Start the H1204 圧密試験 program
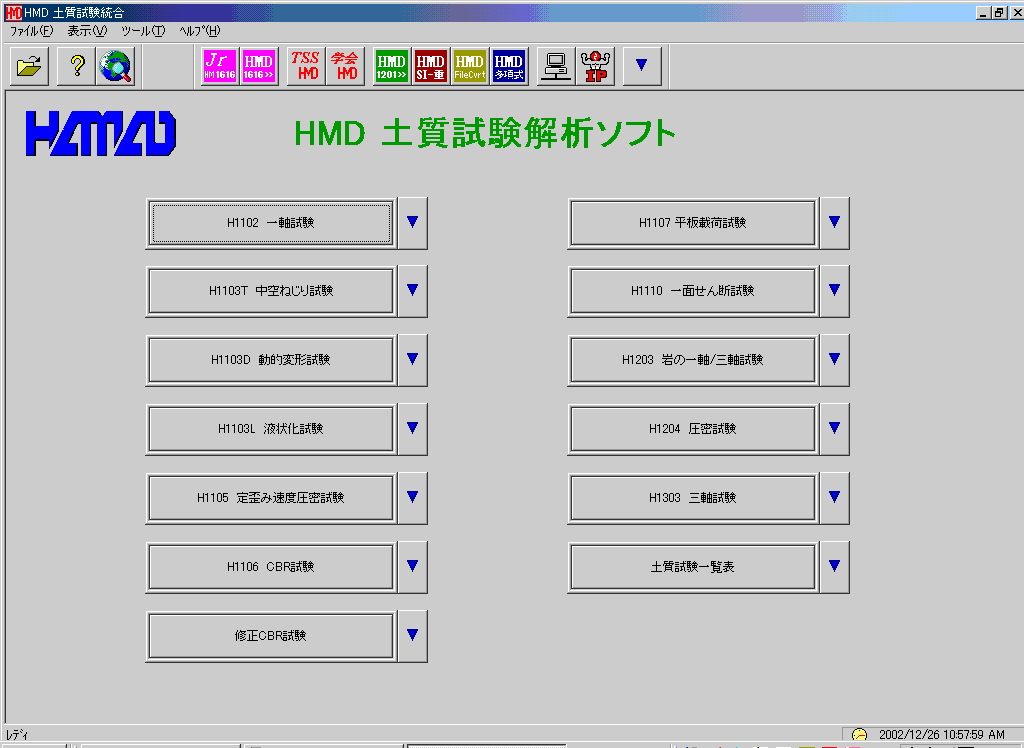Viewport: 1024px width, 748px height. pyautogui.click(x=693, y=429)
